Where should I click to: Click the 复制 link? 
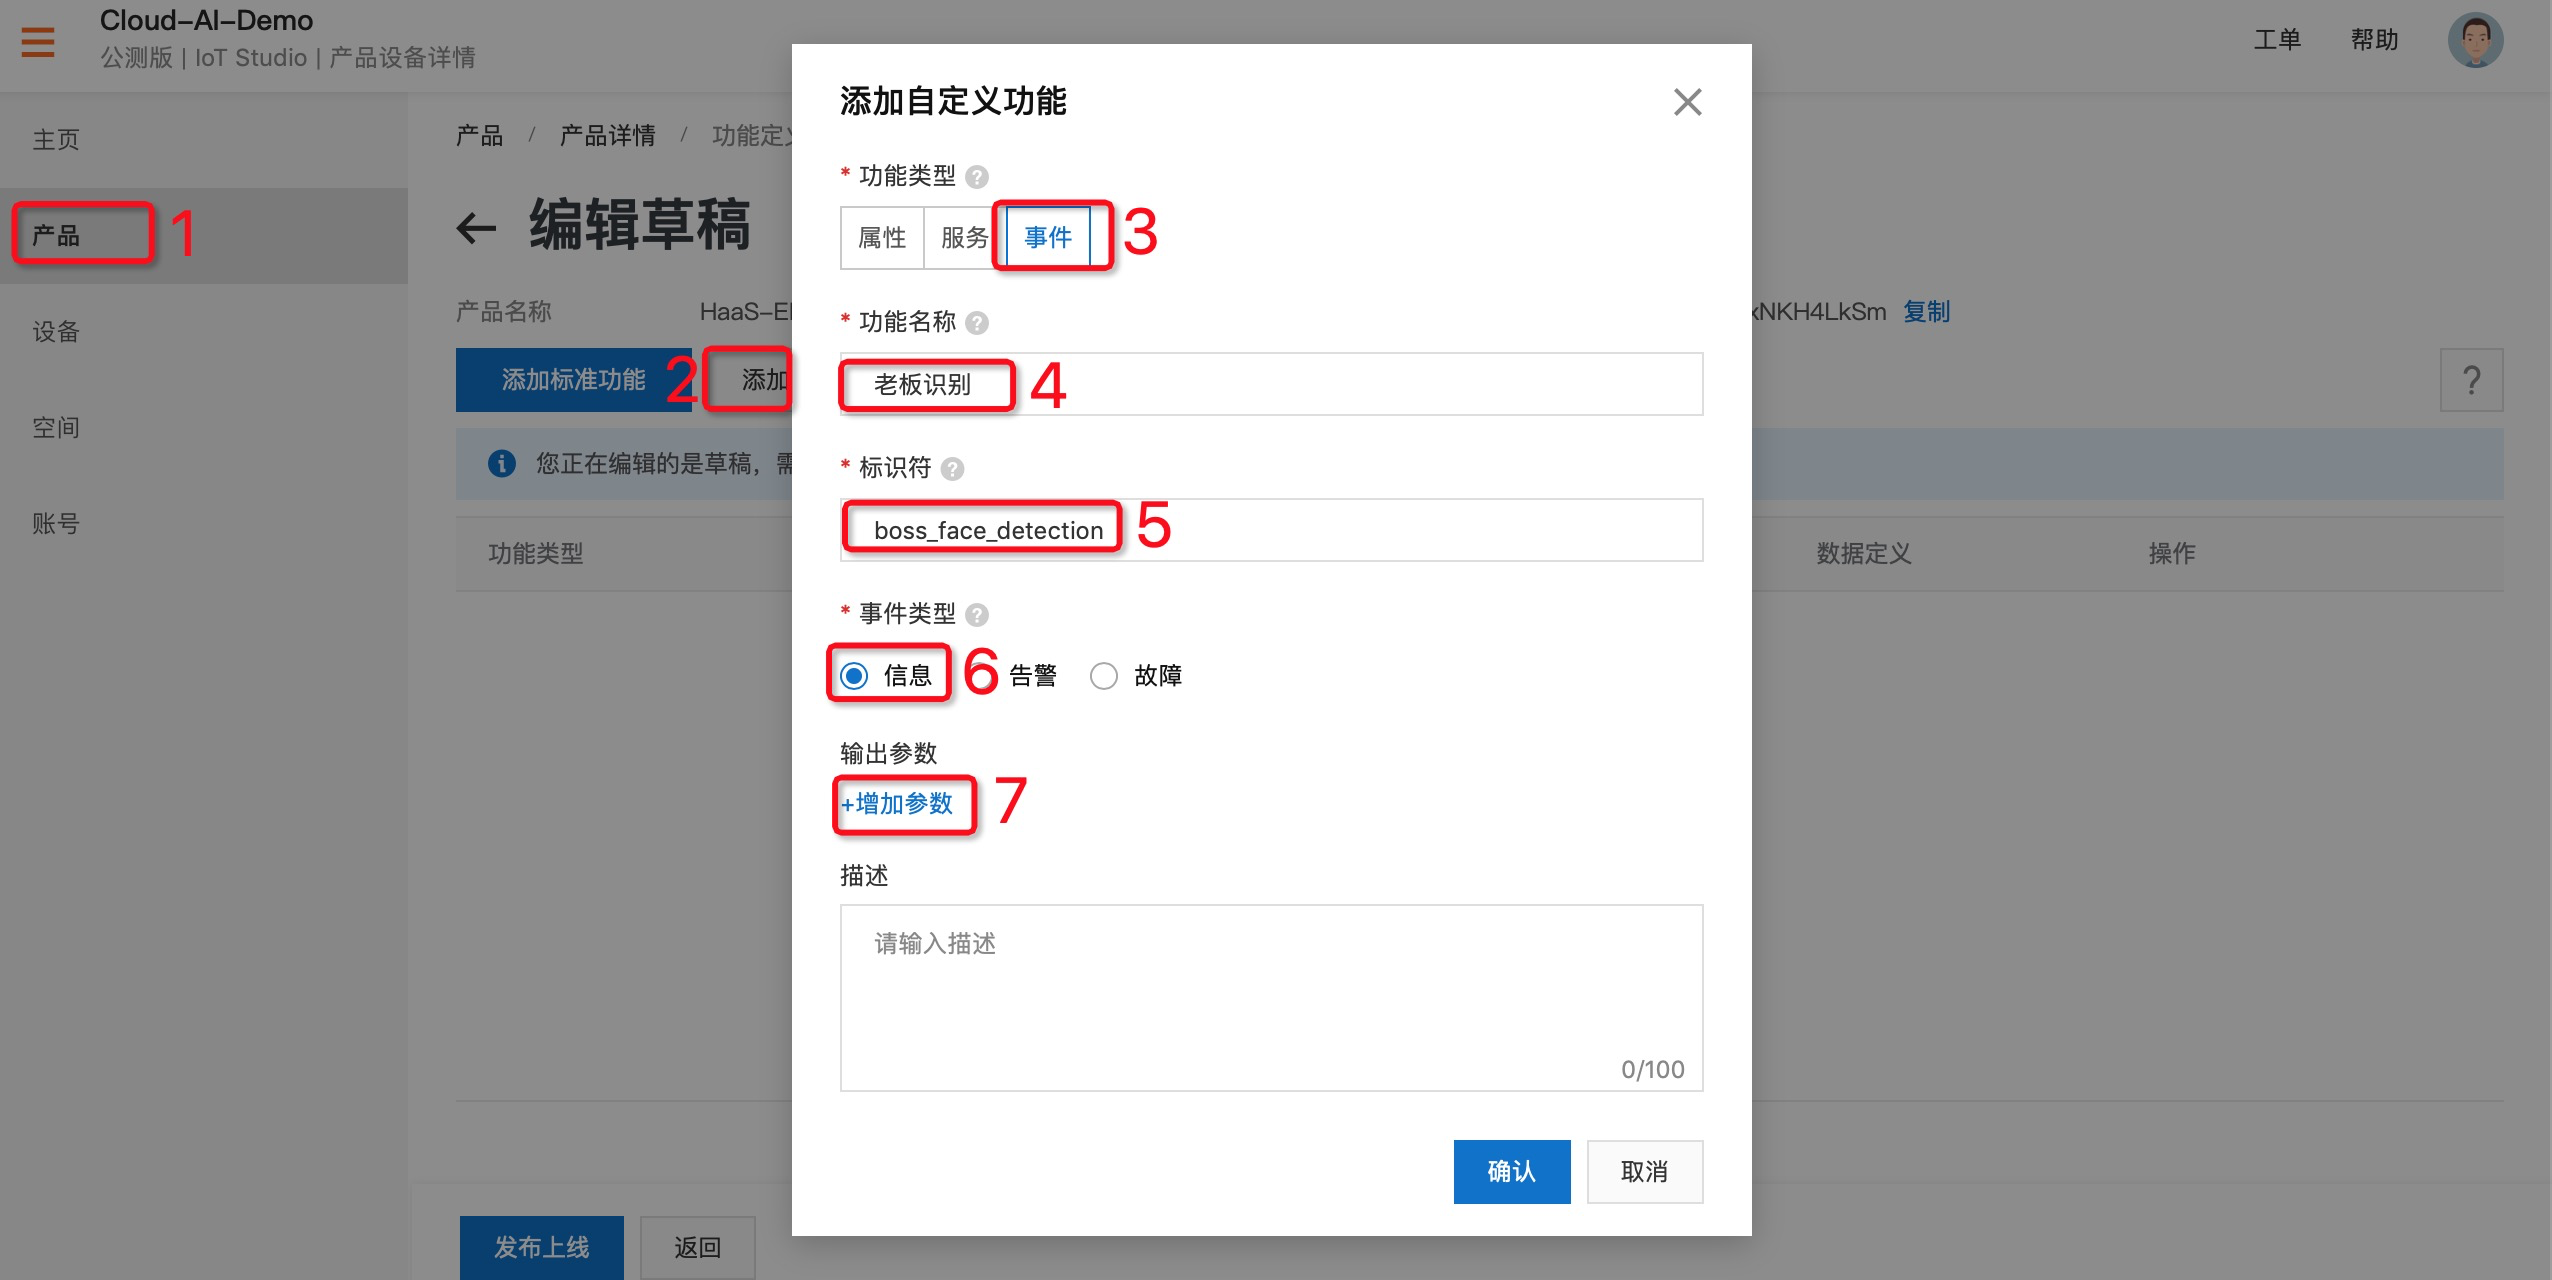pyautogui.click(x=1926, y=312)
